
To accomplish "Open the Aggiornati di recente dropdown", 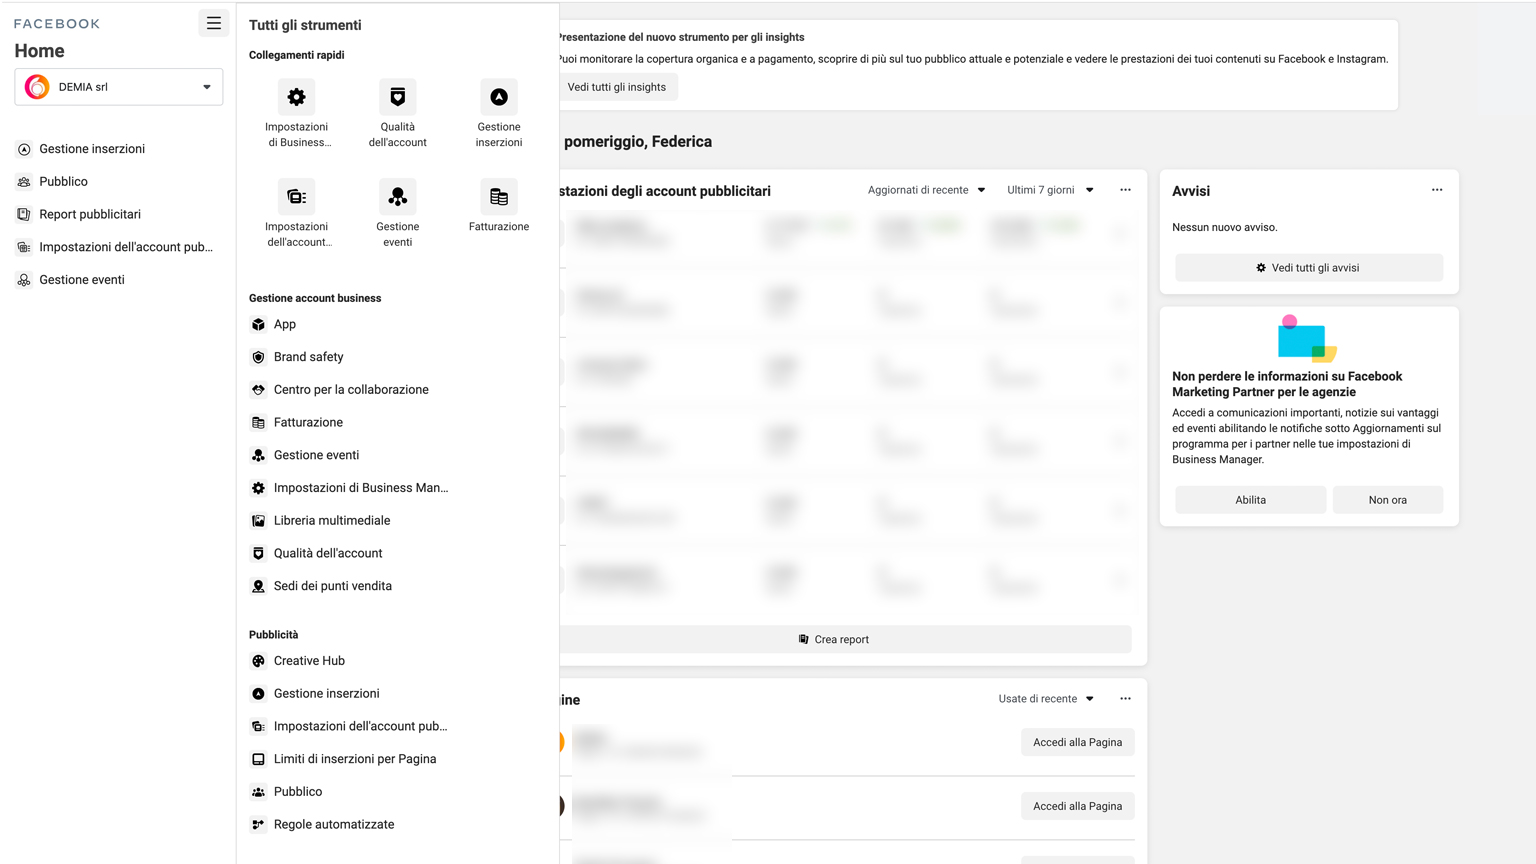I will pyautogui.click(x=926, y=190).
